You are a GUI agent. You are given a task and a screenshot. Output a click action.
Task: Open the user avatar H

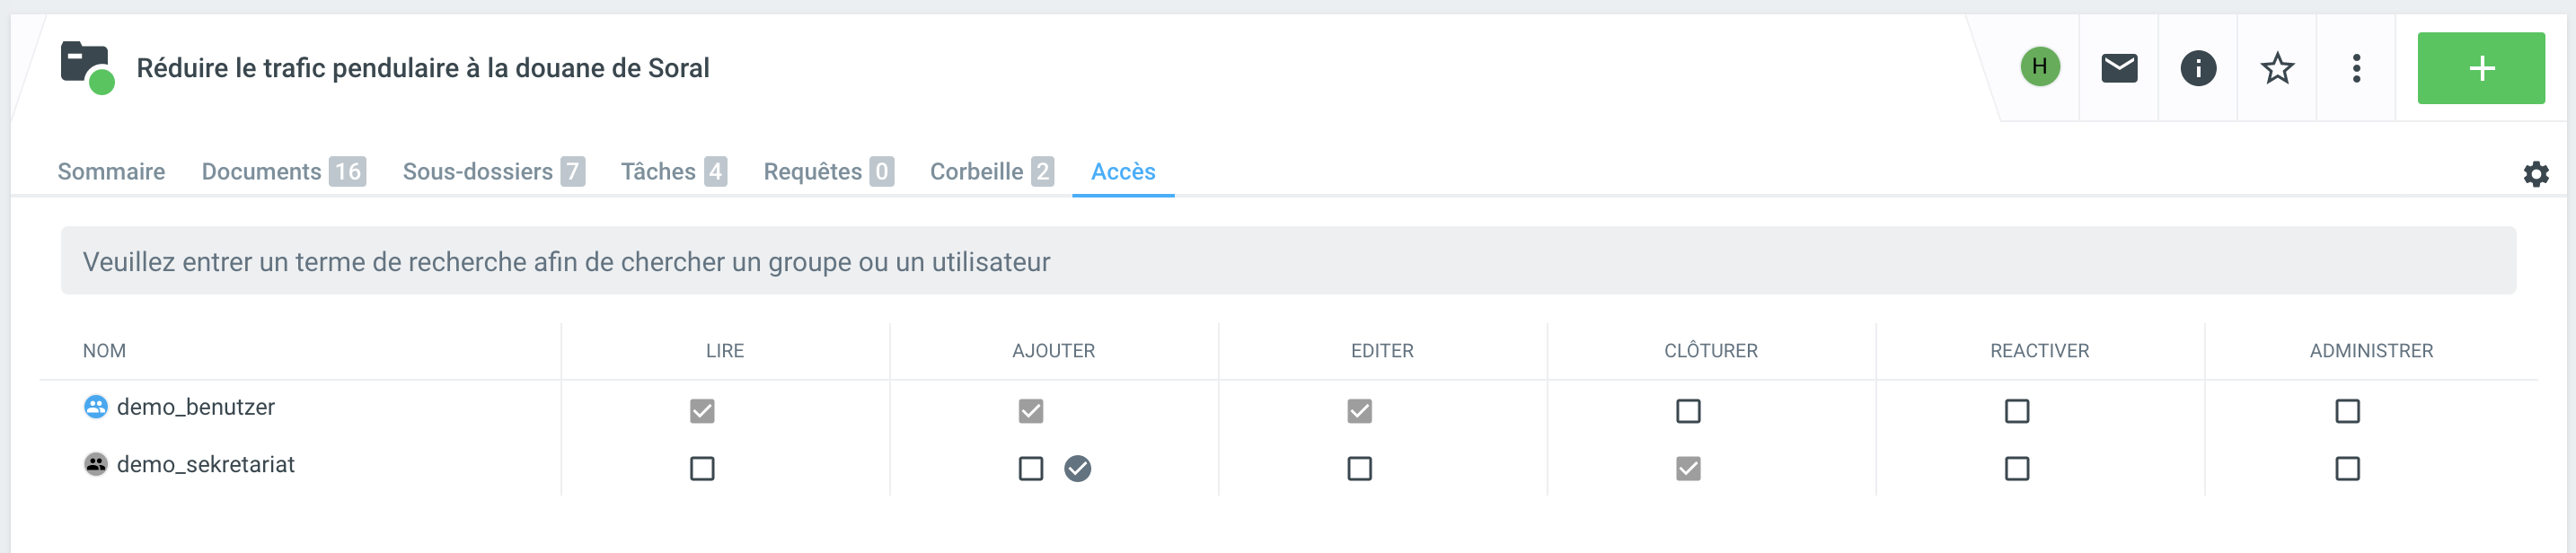pyautogui.click(x=2039, y=67)
